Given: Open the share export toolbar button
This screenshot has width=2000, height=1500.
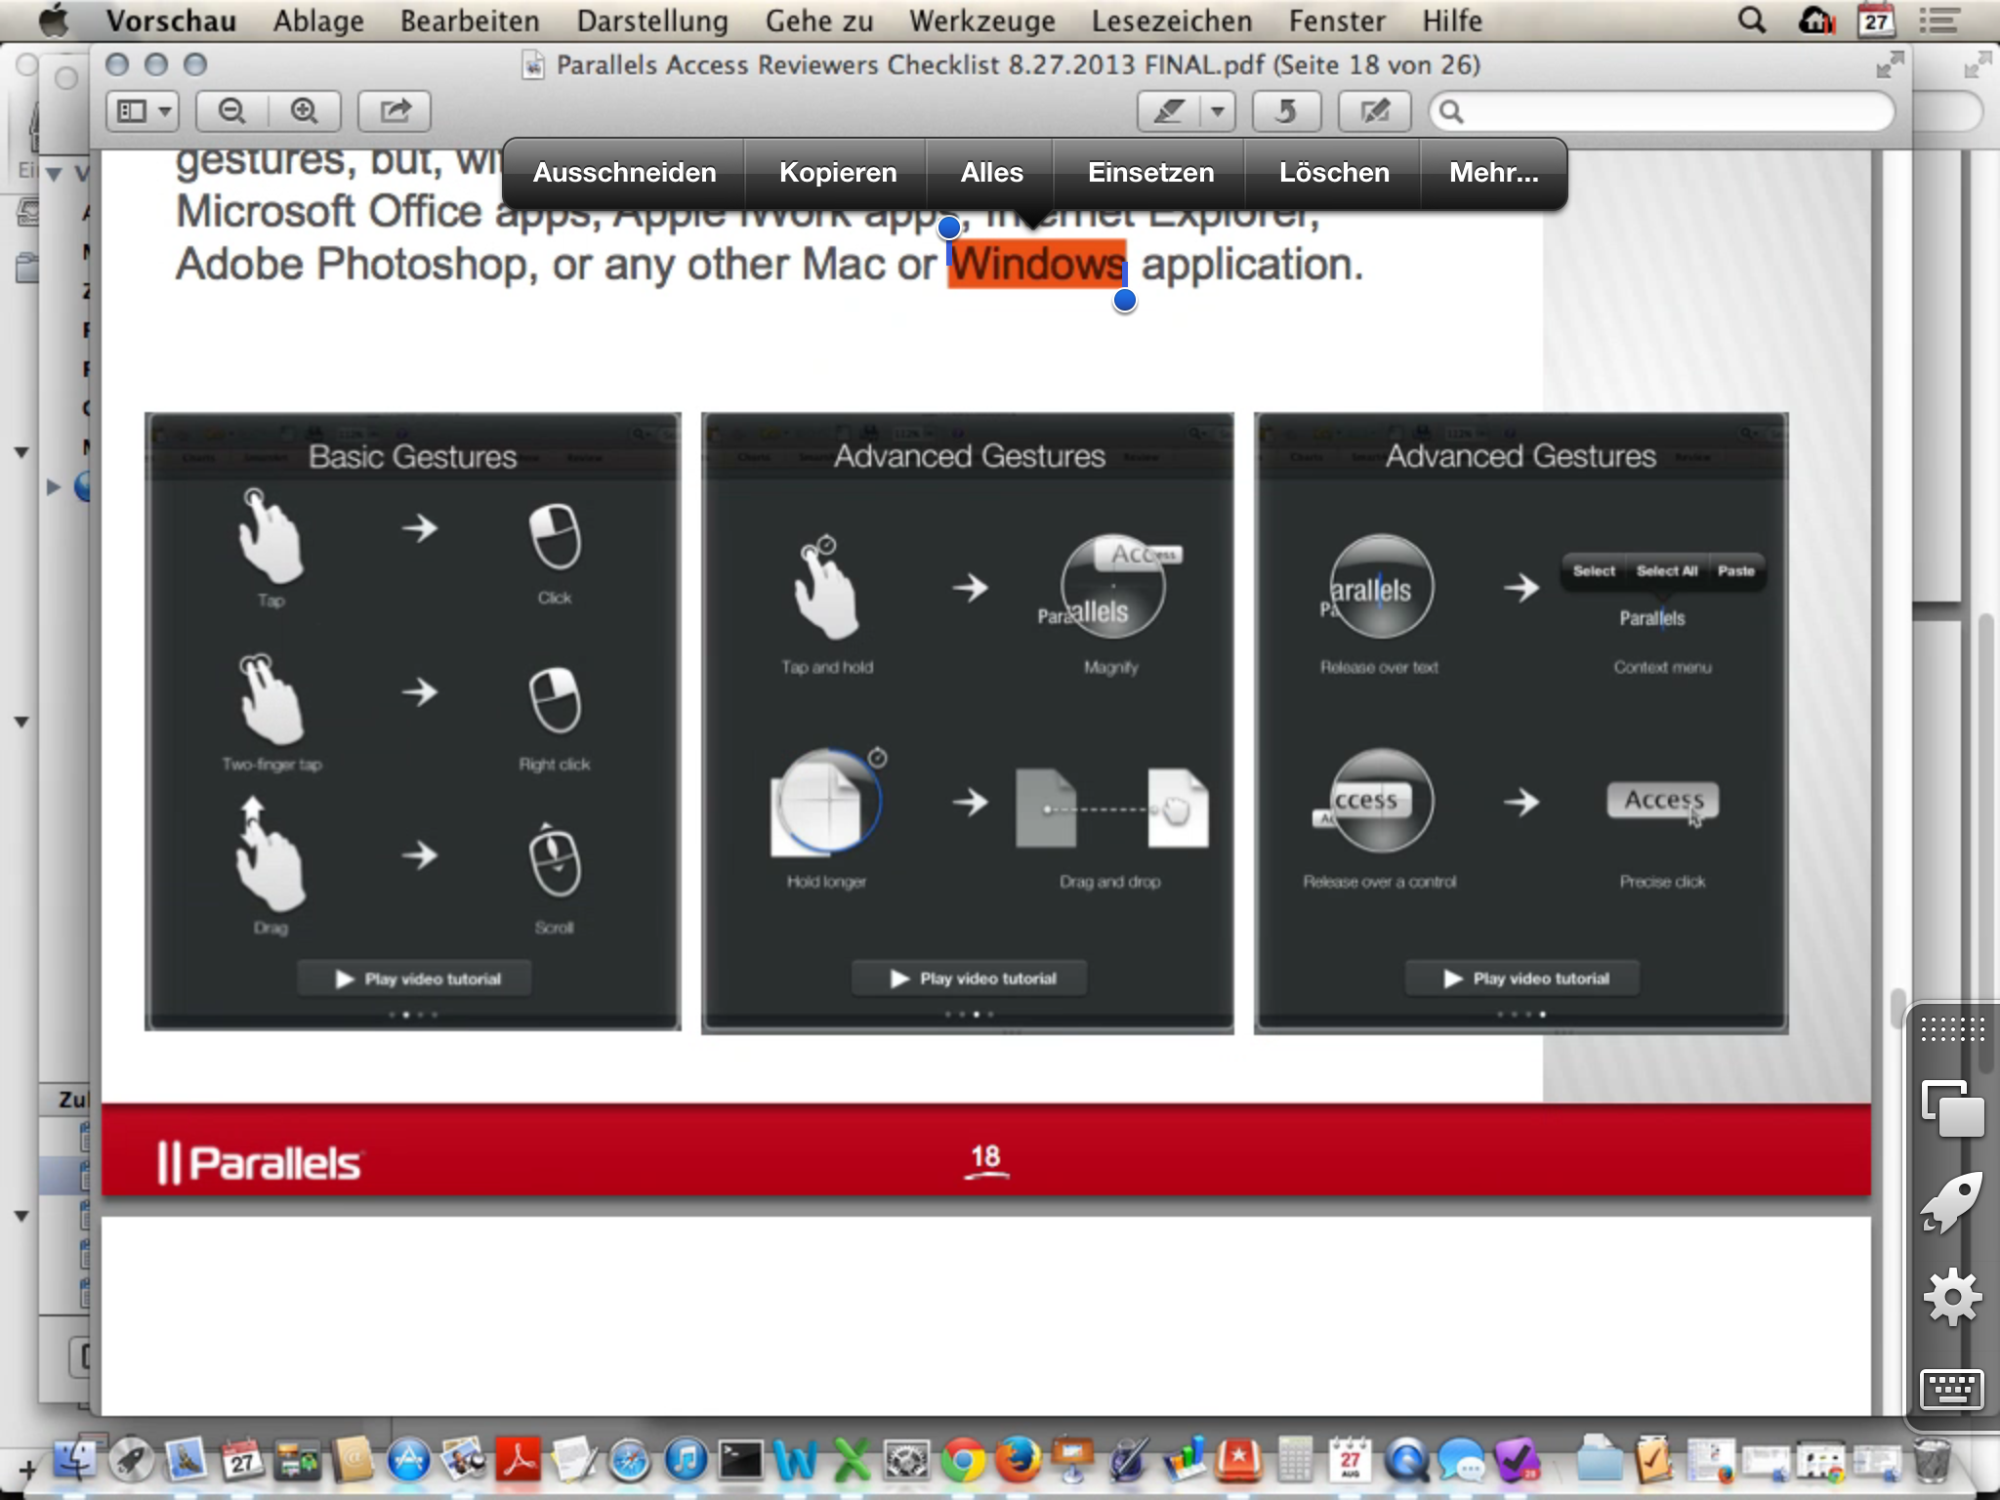Looking at the screenshot, I should (x=395, y=110).
